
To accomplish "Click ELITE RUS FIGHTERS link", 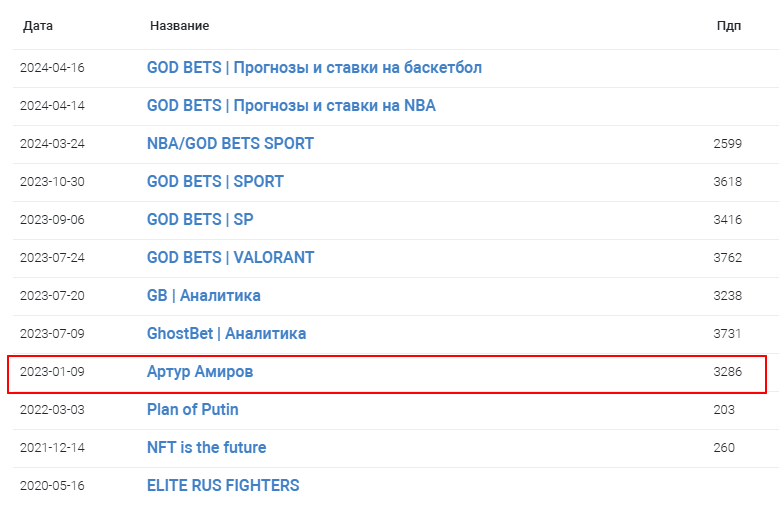I will coord(223,486).
